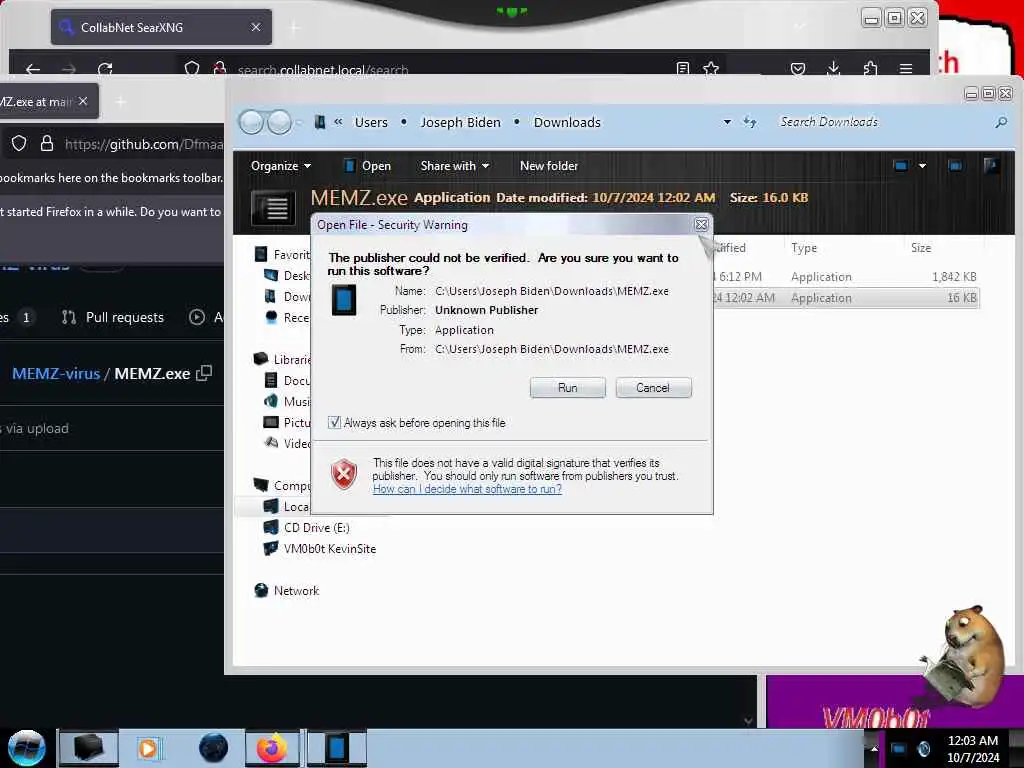Click the search.collabnet.local address bar
The image size is (1024, 768).
point(323,70)
